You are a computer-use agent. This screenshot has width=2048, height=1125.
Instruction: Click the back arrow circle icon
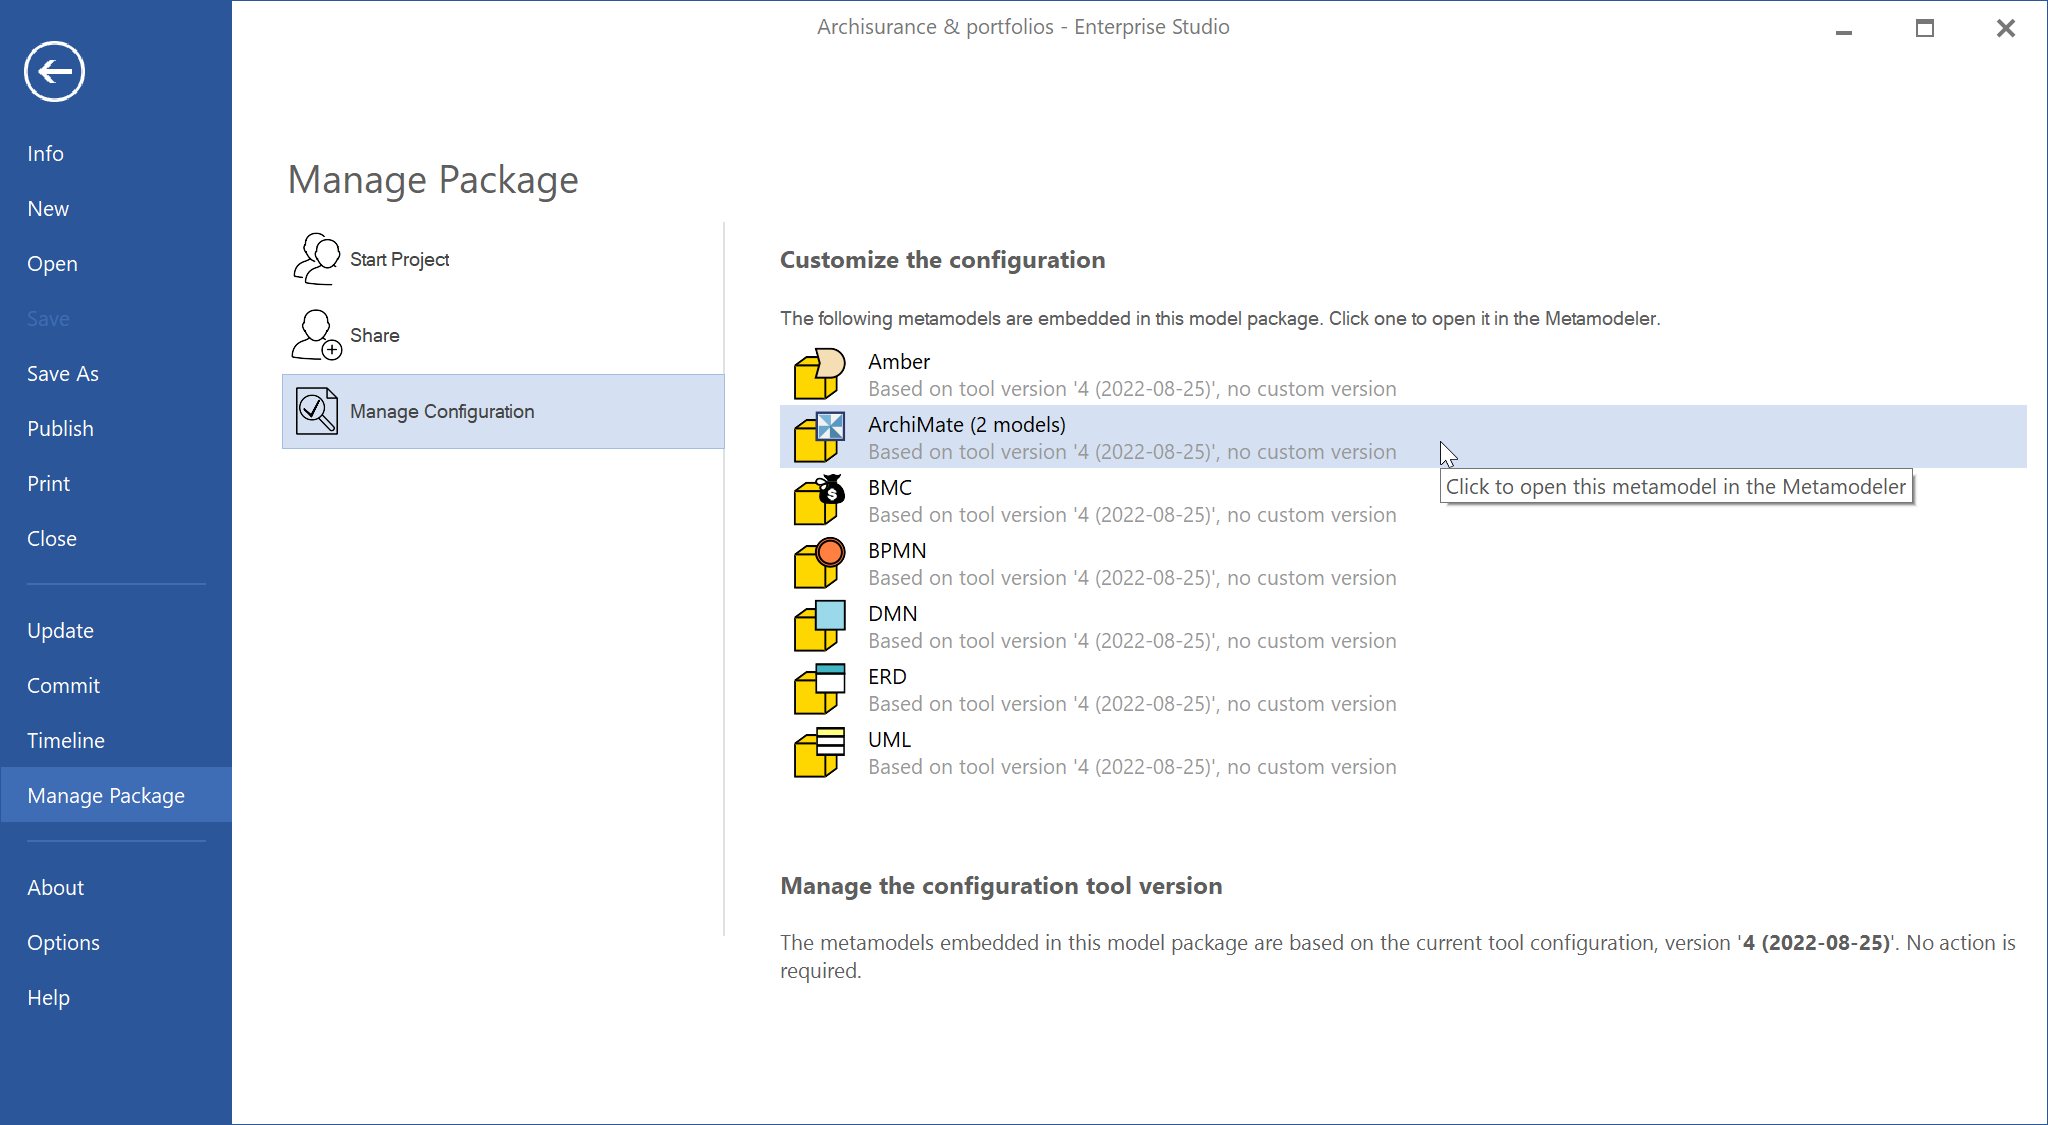[54, 71]
